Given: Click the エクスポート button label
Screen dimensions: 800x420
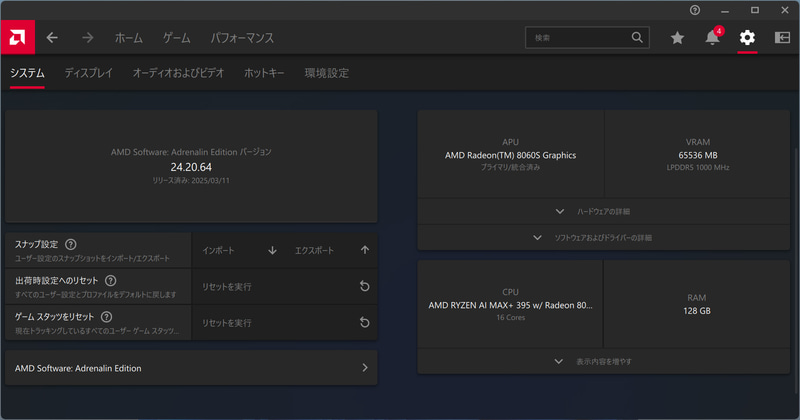Looking at the screenshot, I should point(314,251).
